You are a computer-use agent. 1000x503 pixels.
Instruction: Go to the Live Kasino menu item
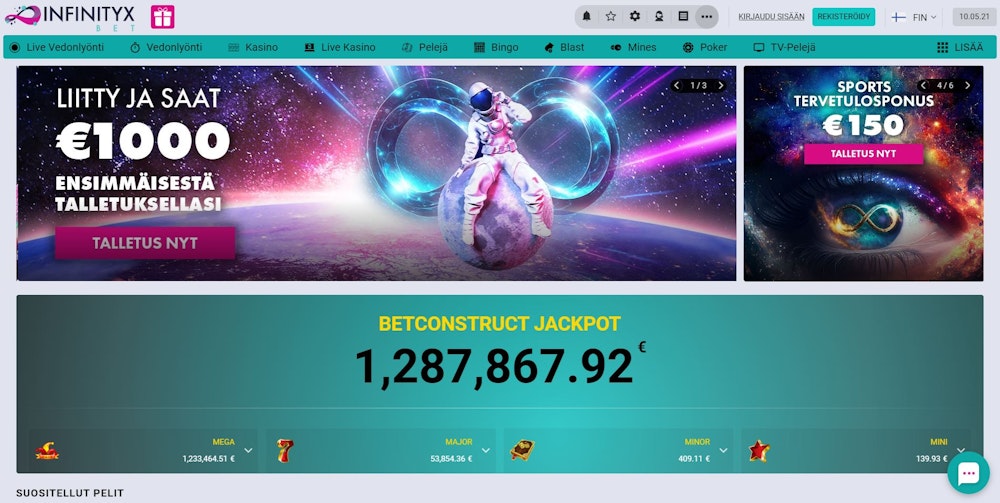coord(339,47)
